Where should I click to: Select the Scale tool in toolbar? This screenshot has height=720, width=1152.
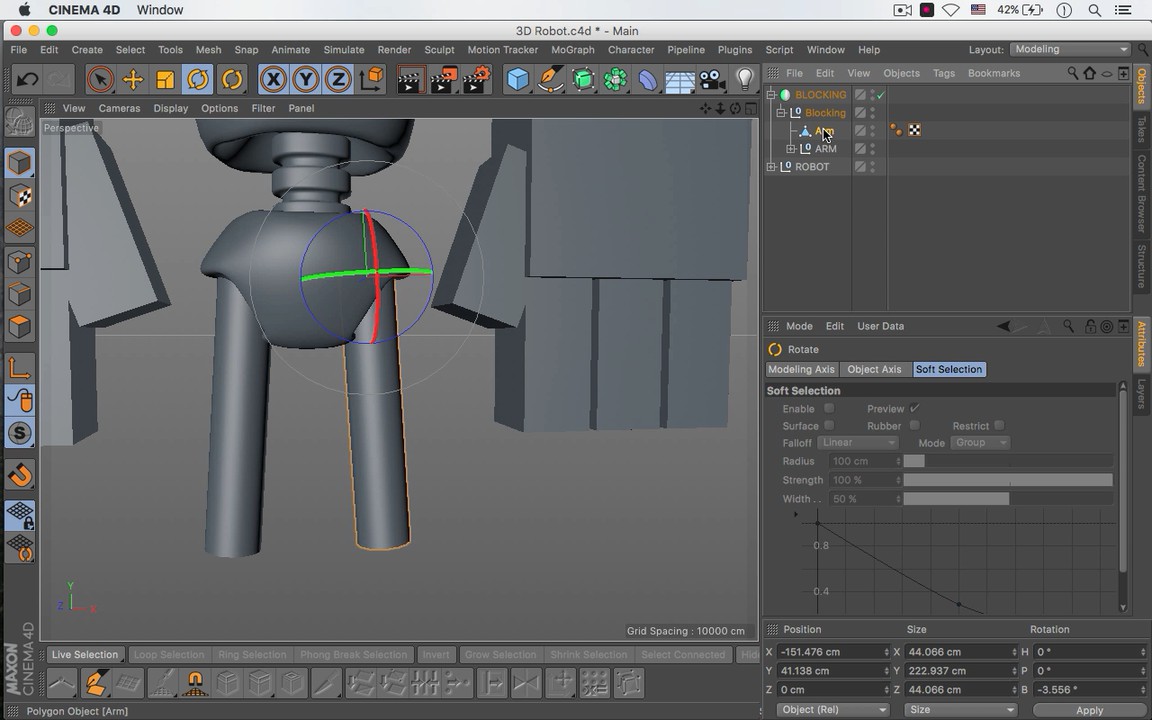click(x=165, y=80)
